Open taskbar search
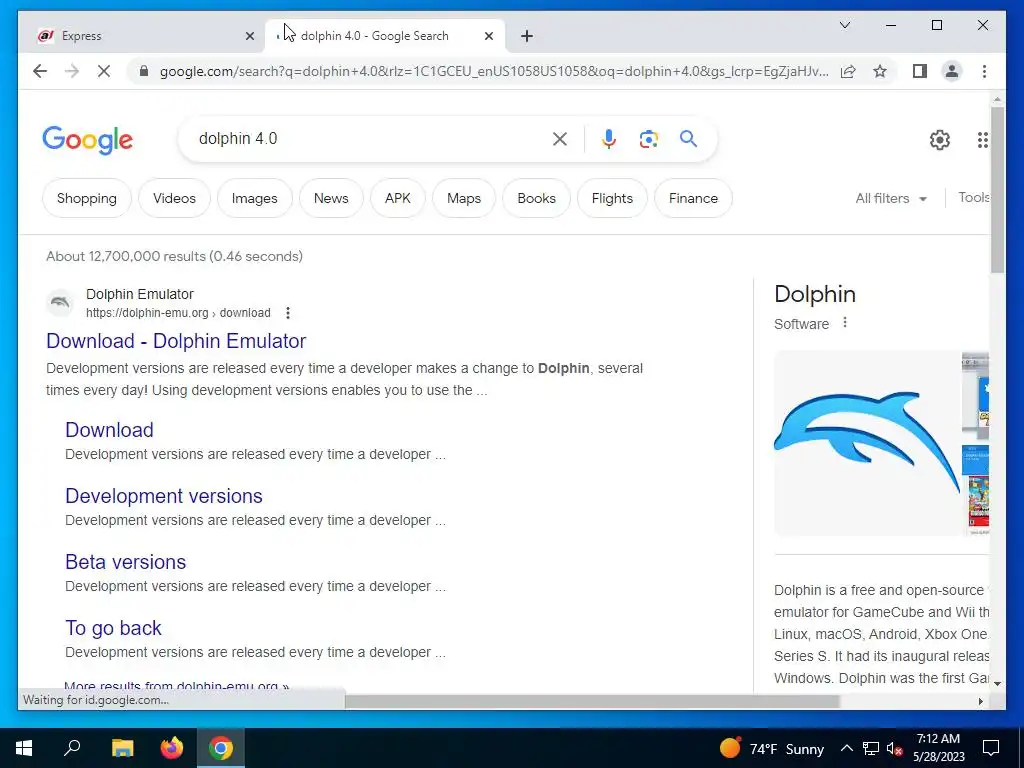1024x768 pixels. 72,748
